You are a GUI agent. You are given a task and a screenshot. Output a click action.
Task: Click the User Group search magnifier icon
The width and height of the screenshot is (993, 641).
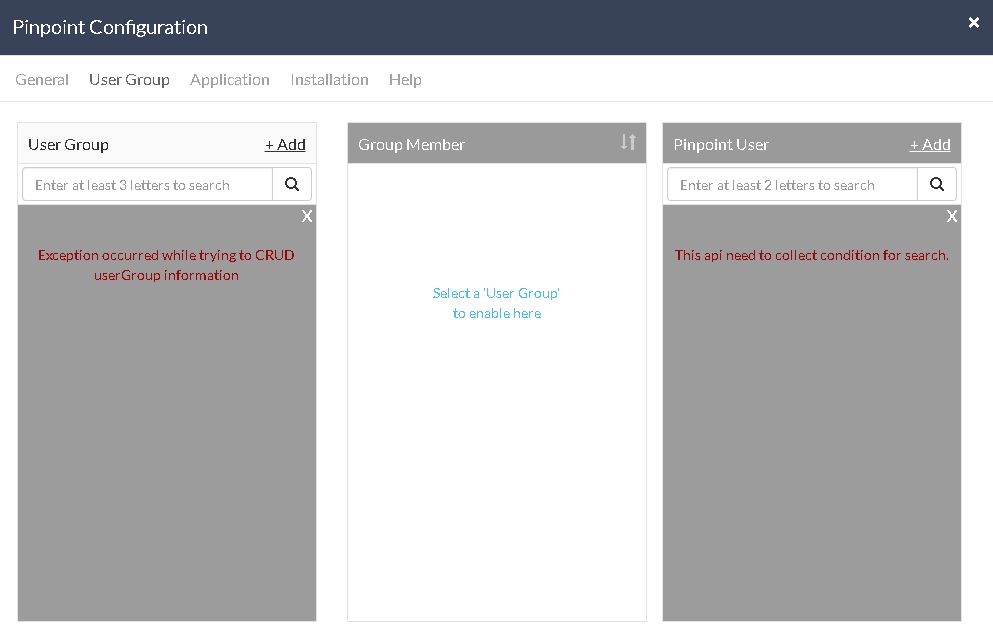click(292, 184)
